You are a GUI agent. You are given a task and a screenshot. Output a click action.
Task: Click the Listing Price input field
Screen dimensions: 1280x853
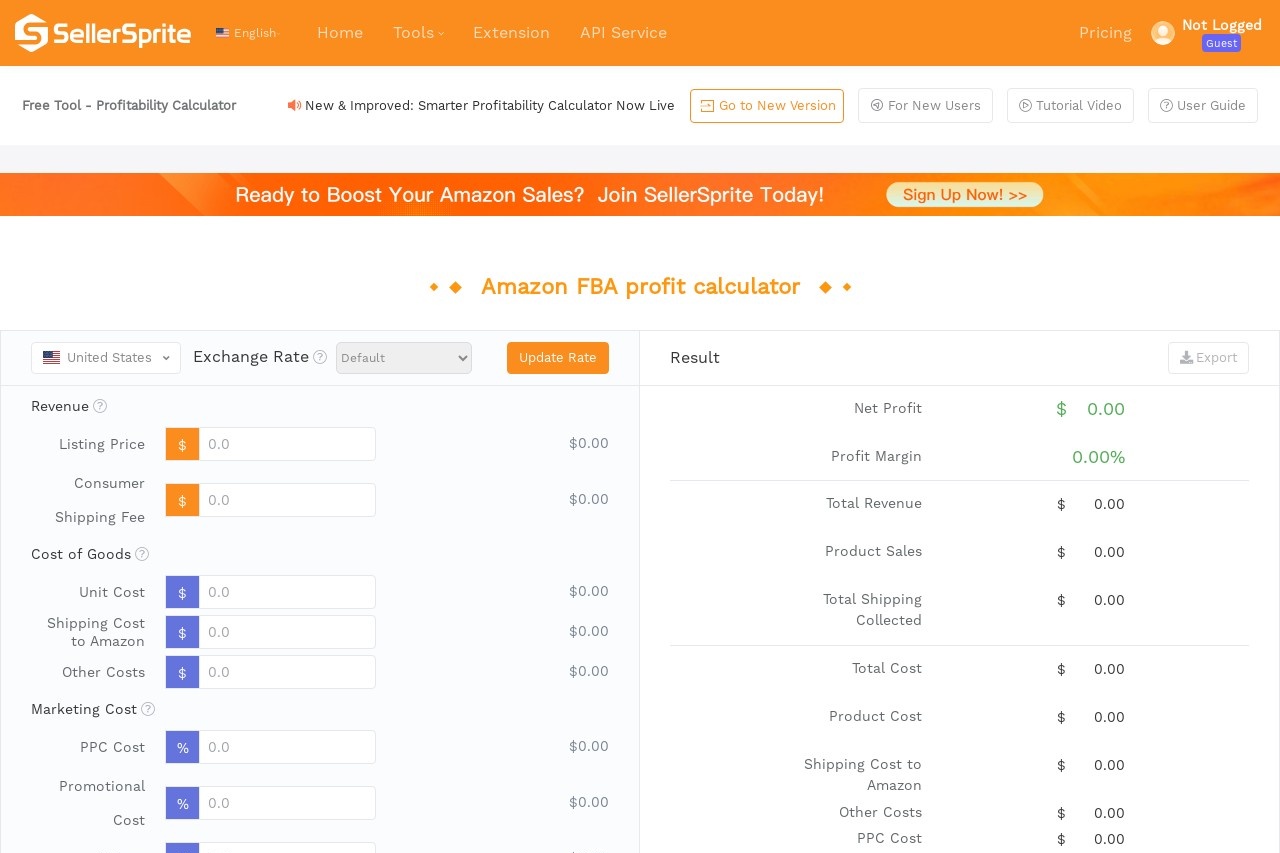coord(287,444)
